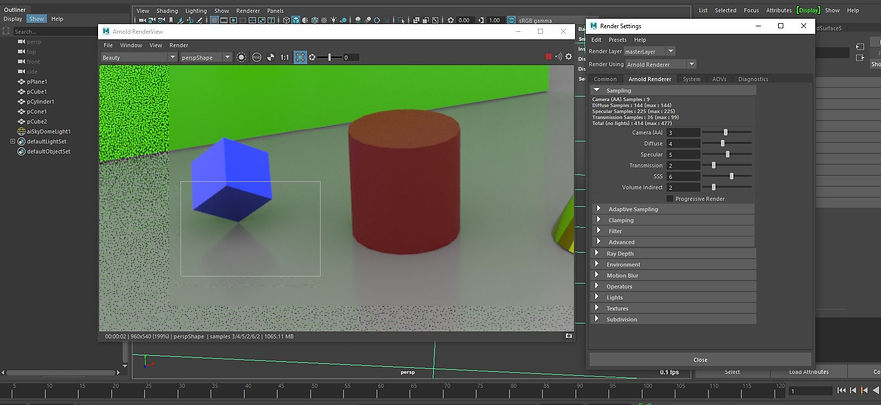Click the wireframe cube icon in viewport toolbar
Image resolution: width=881 pixels, height=405 pixels.
point(287,20)
